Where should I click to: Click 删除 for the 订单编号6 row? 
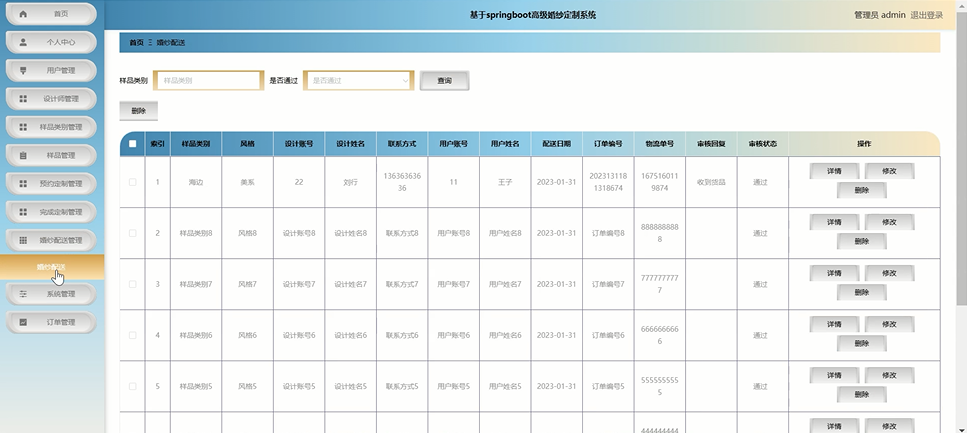click(862, 344)
